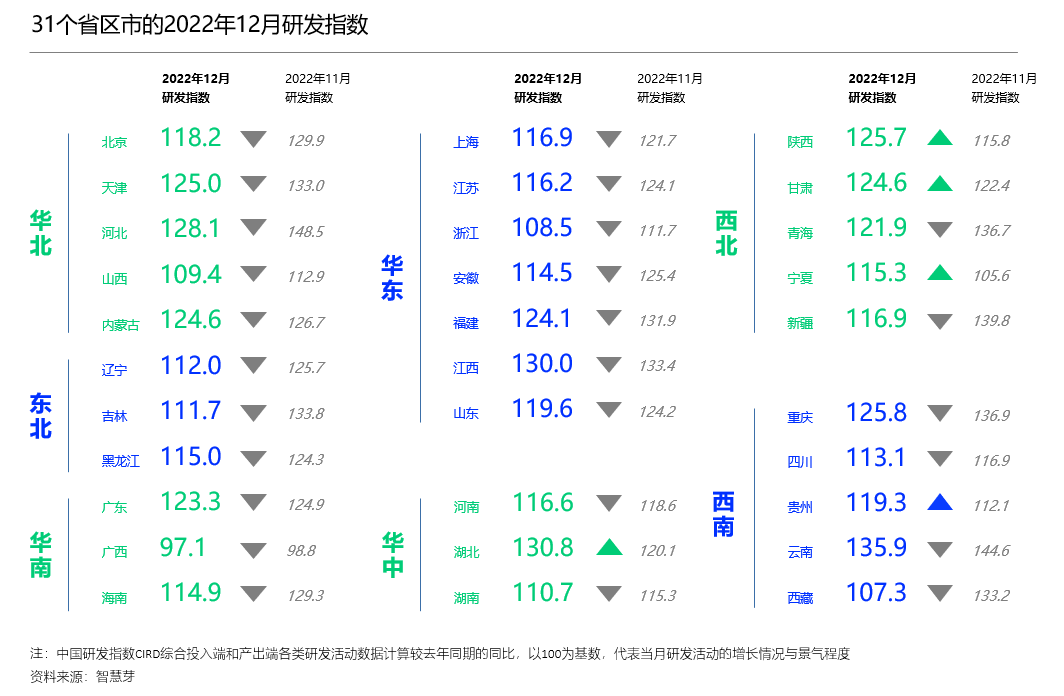The width and height of the screenshot is (1064, 696).
Task: Click the 资料来源 智慧芽 source line
Action: [82, 676]
